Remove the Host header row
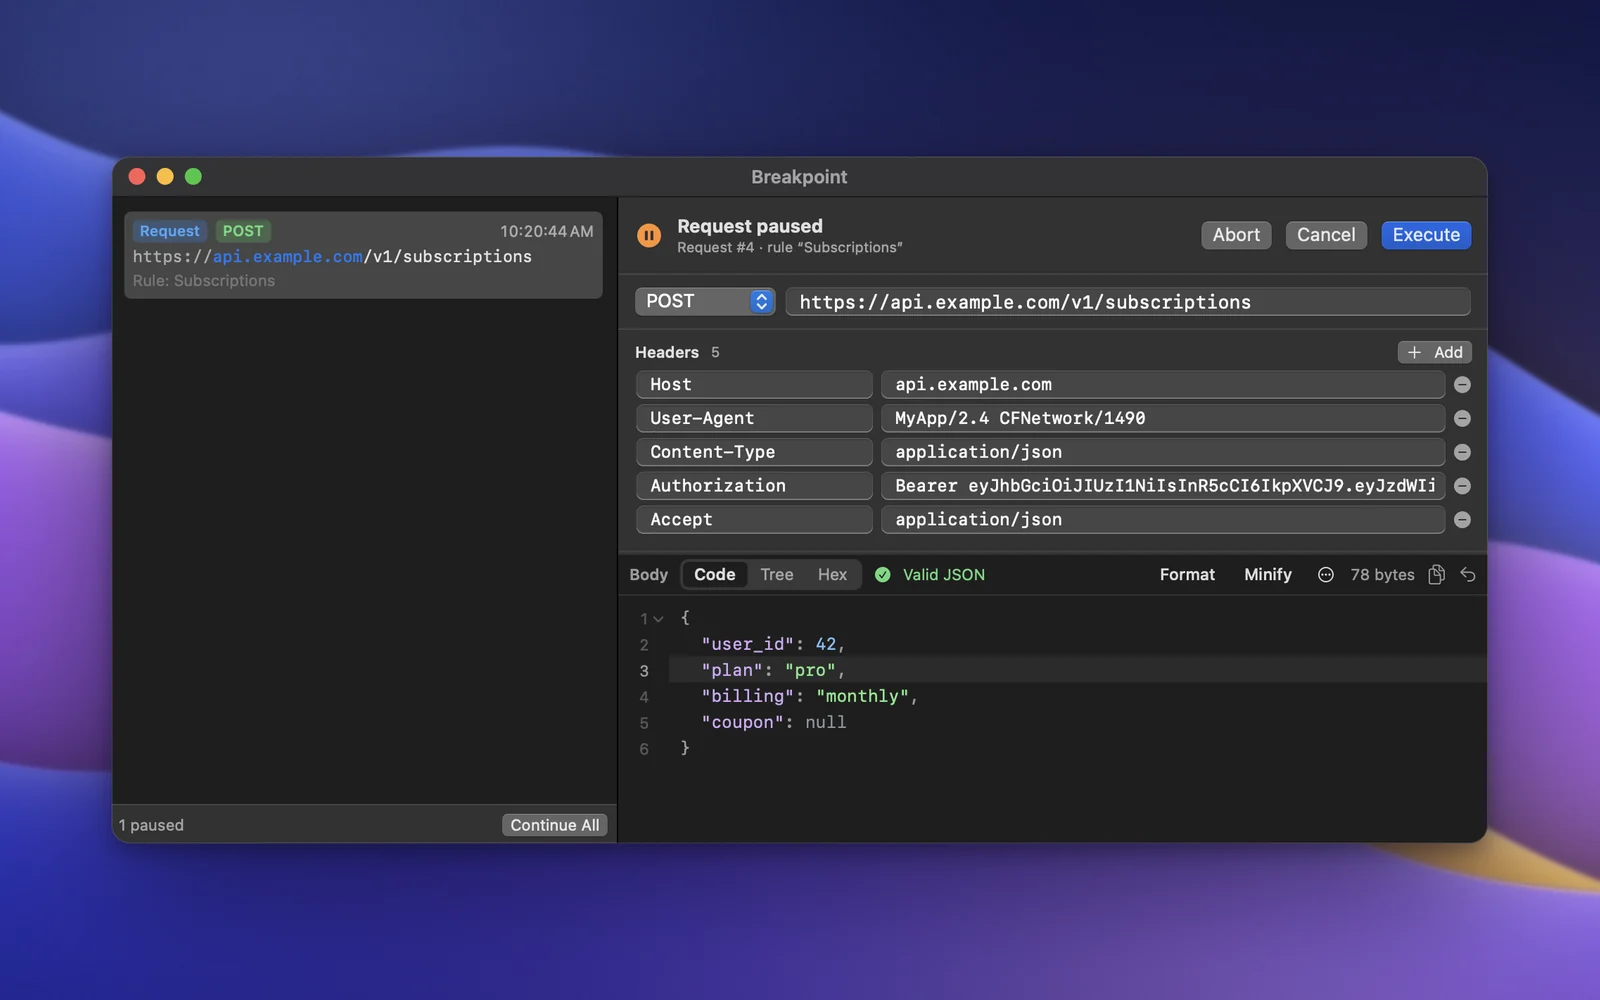The image size is (1600, 1000). [x=1462, y=385]
